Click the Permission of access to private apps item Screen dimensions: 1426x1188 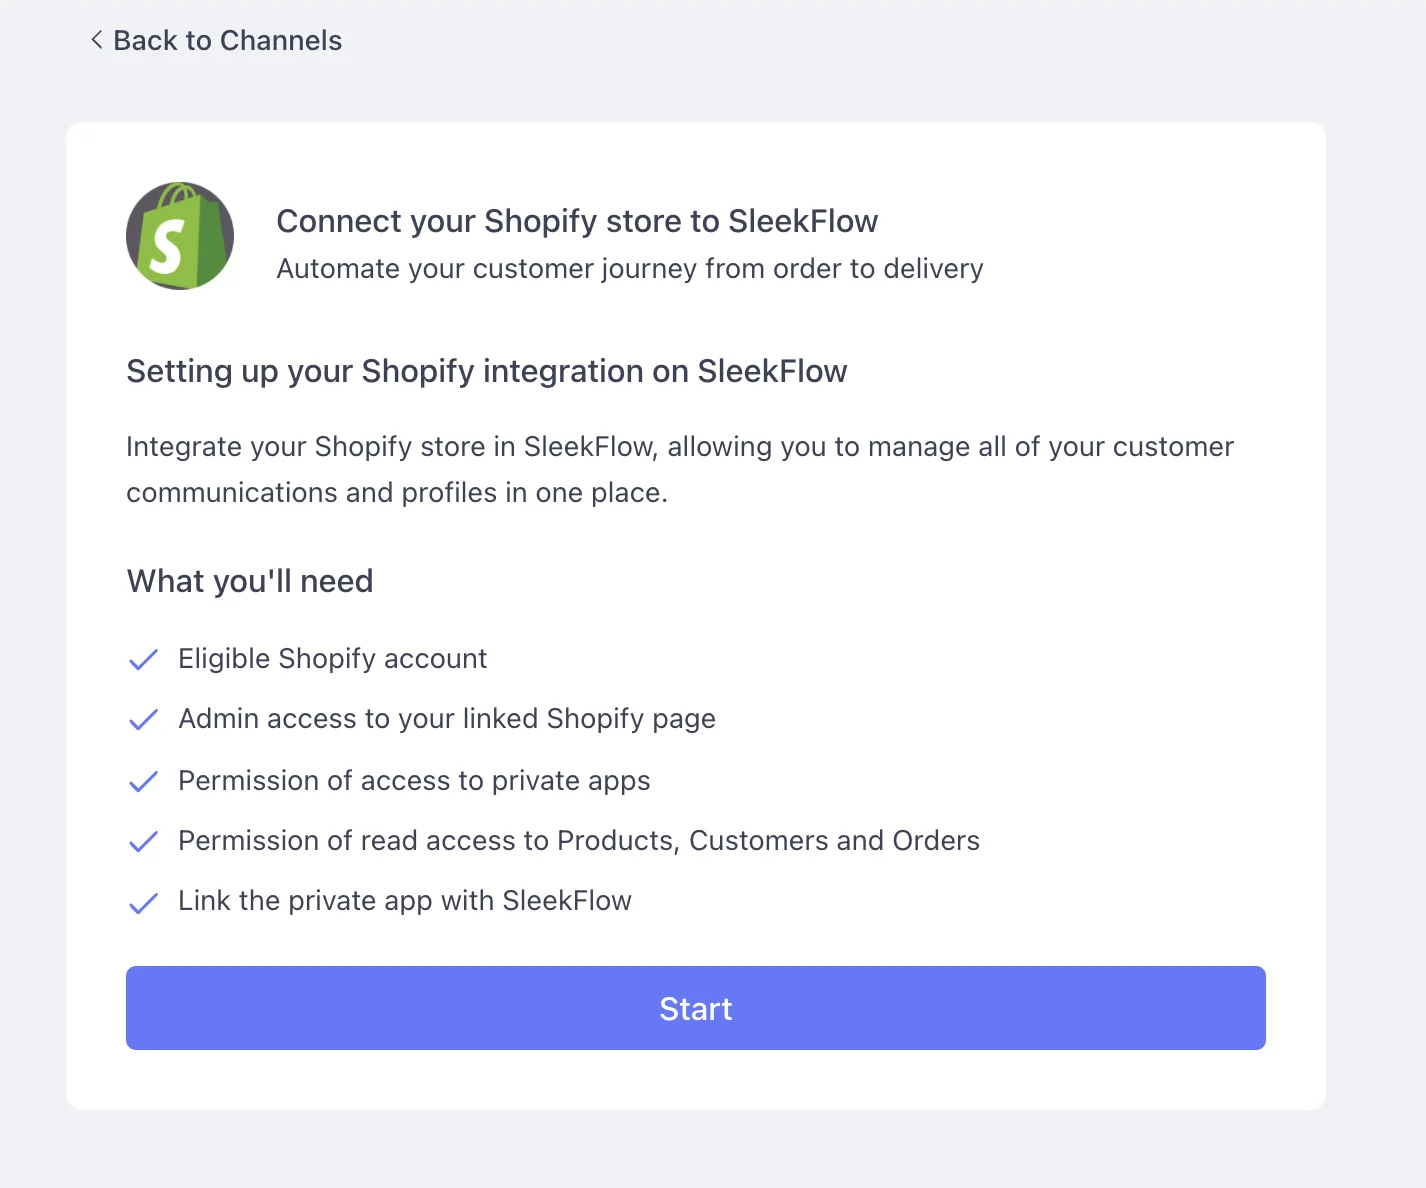click(414, 780)
